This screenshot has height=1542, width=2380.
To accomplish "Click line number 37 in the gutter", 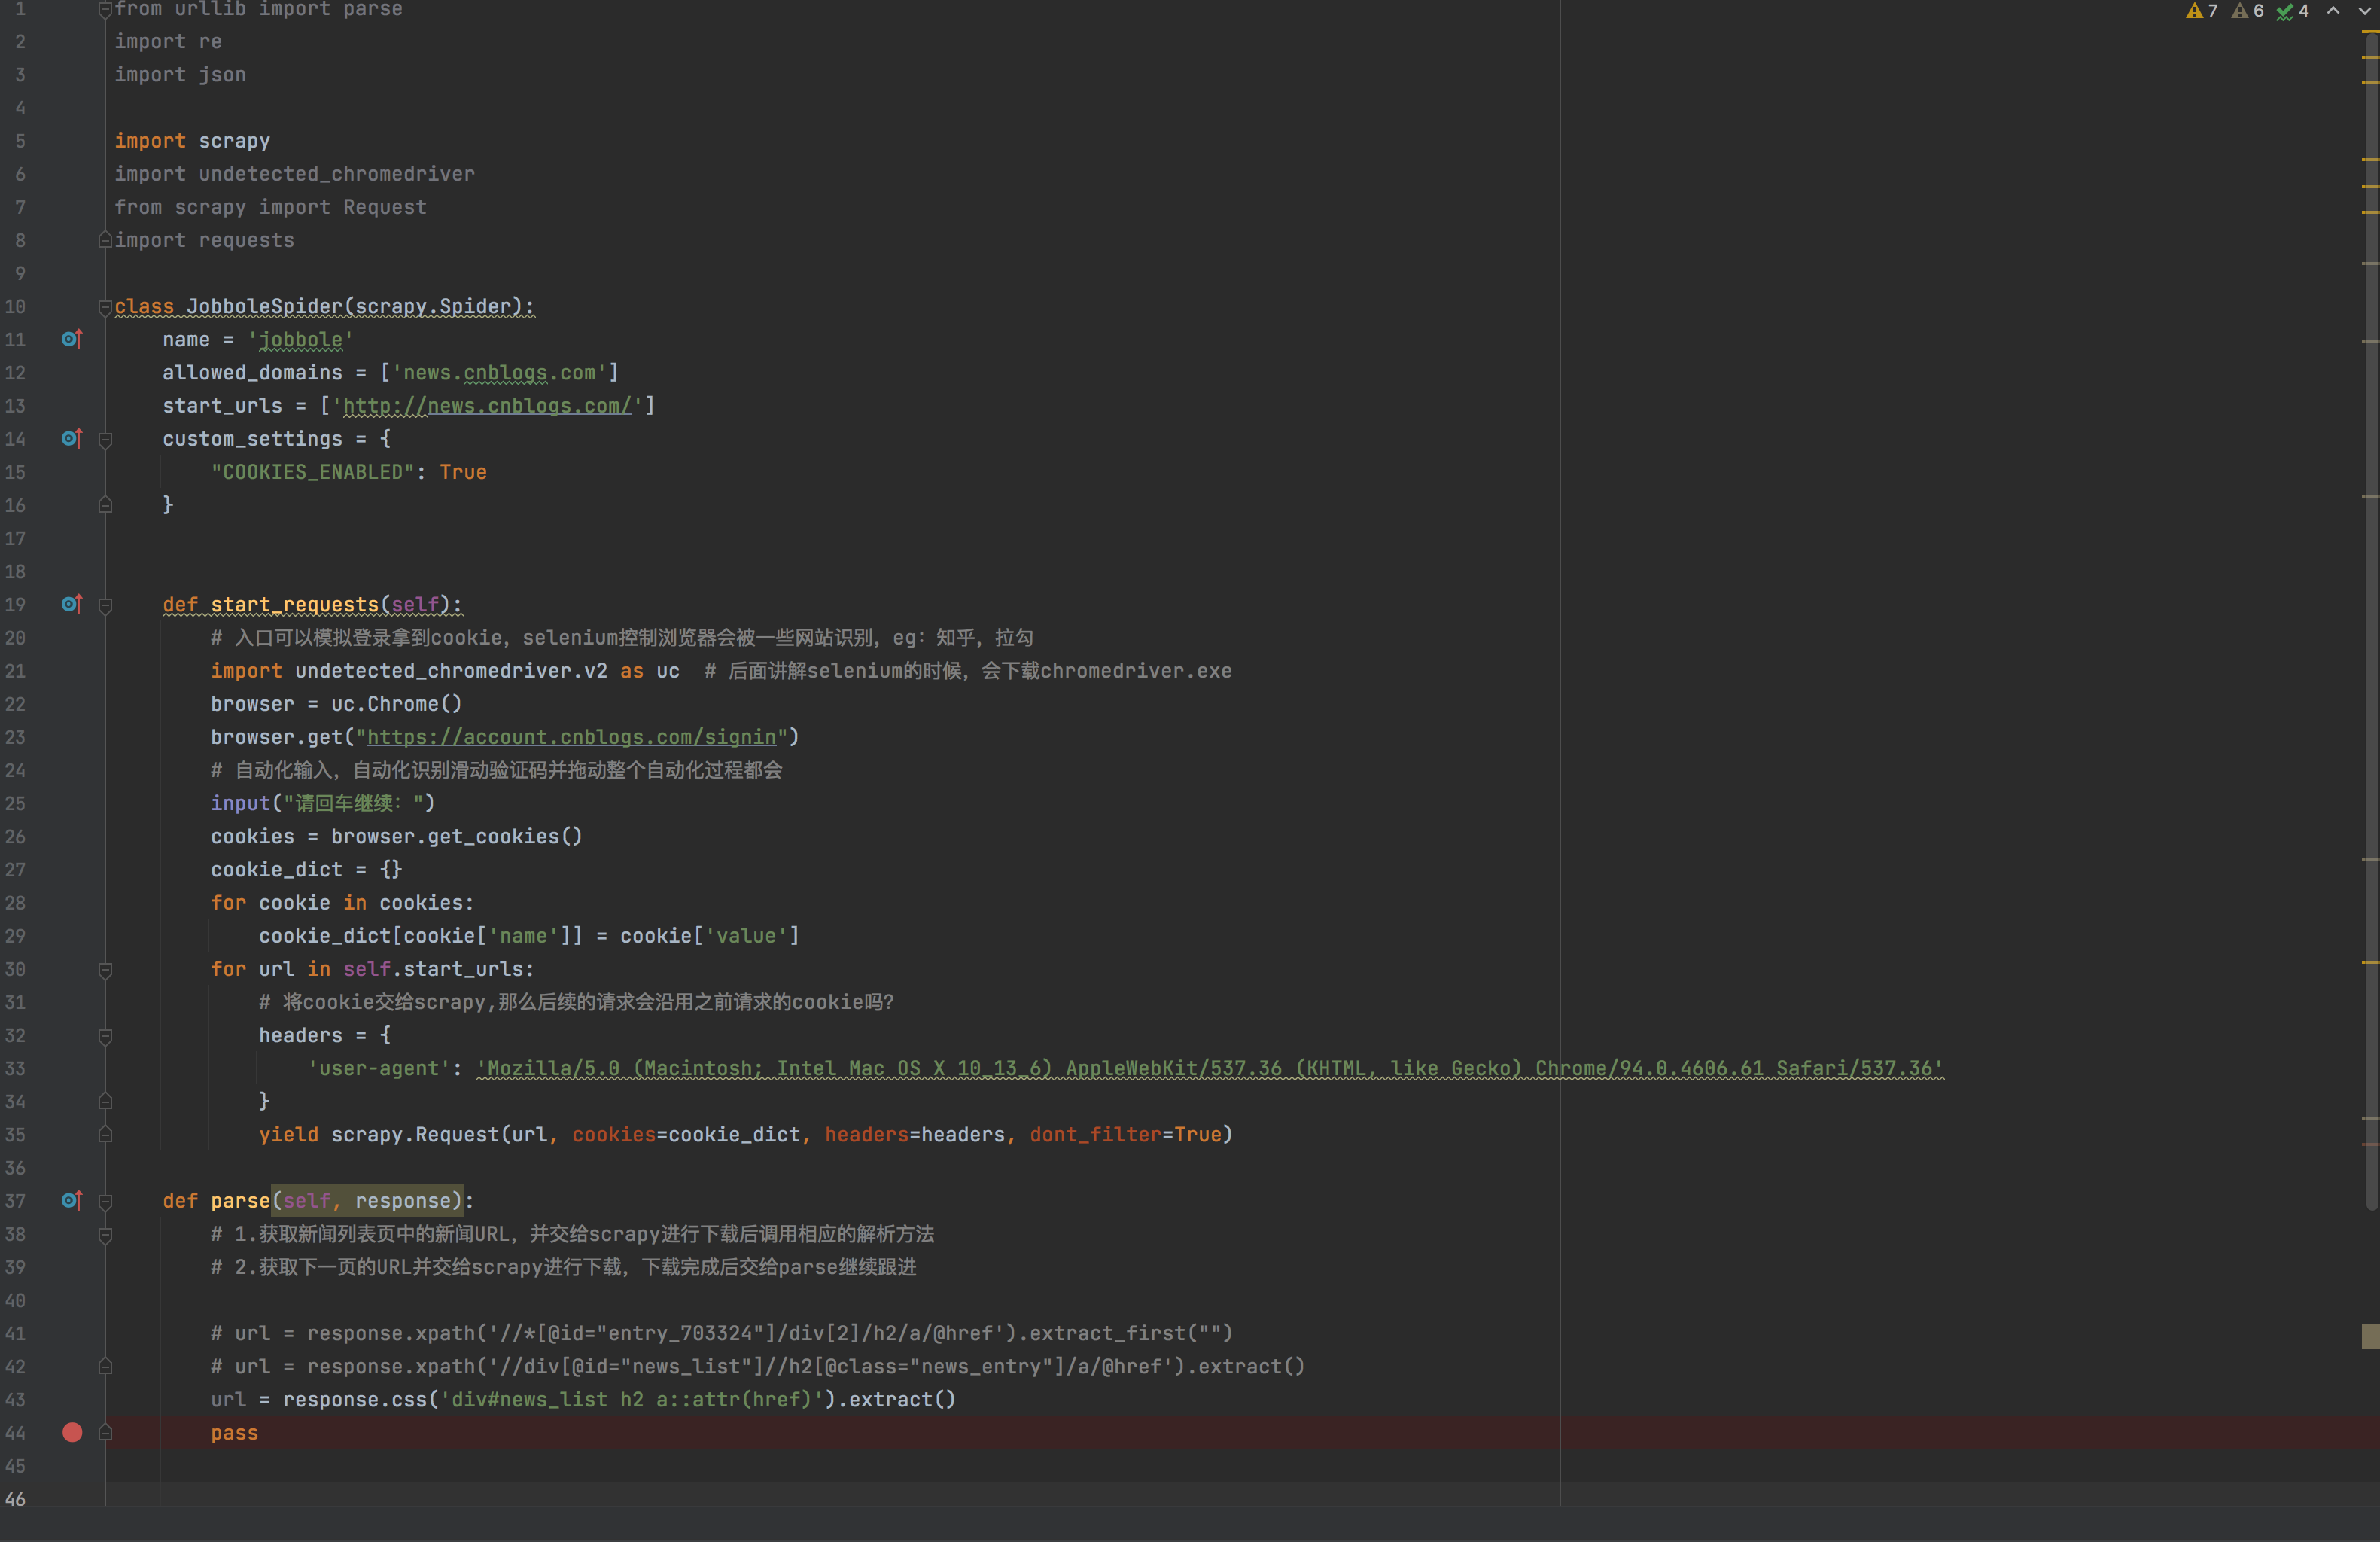I will coord(15,1200).
